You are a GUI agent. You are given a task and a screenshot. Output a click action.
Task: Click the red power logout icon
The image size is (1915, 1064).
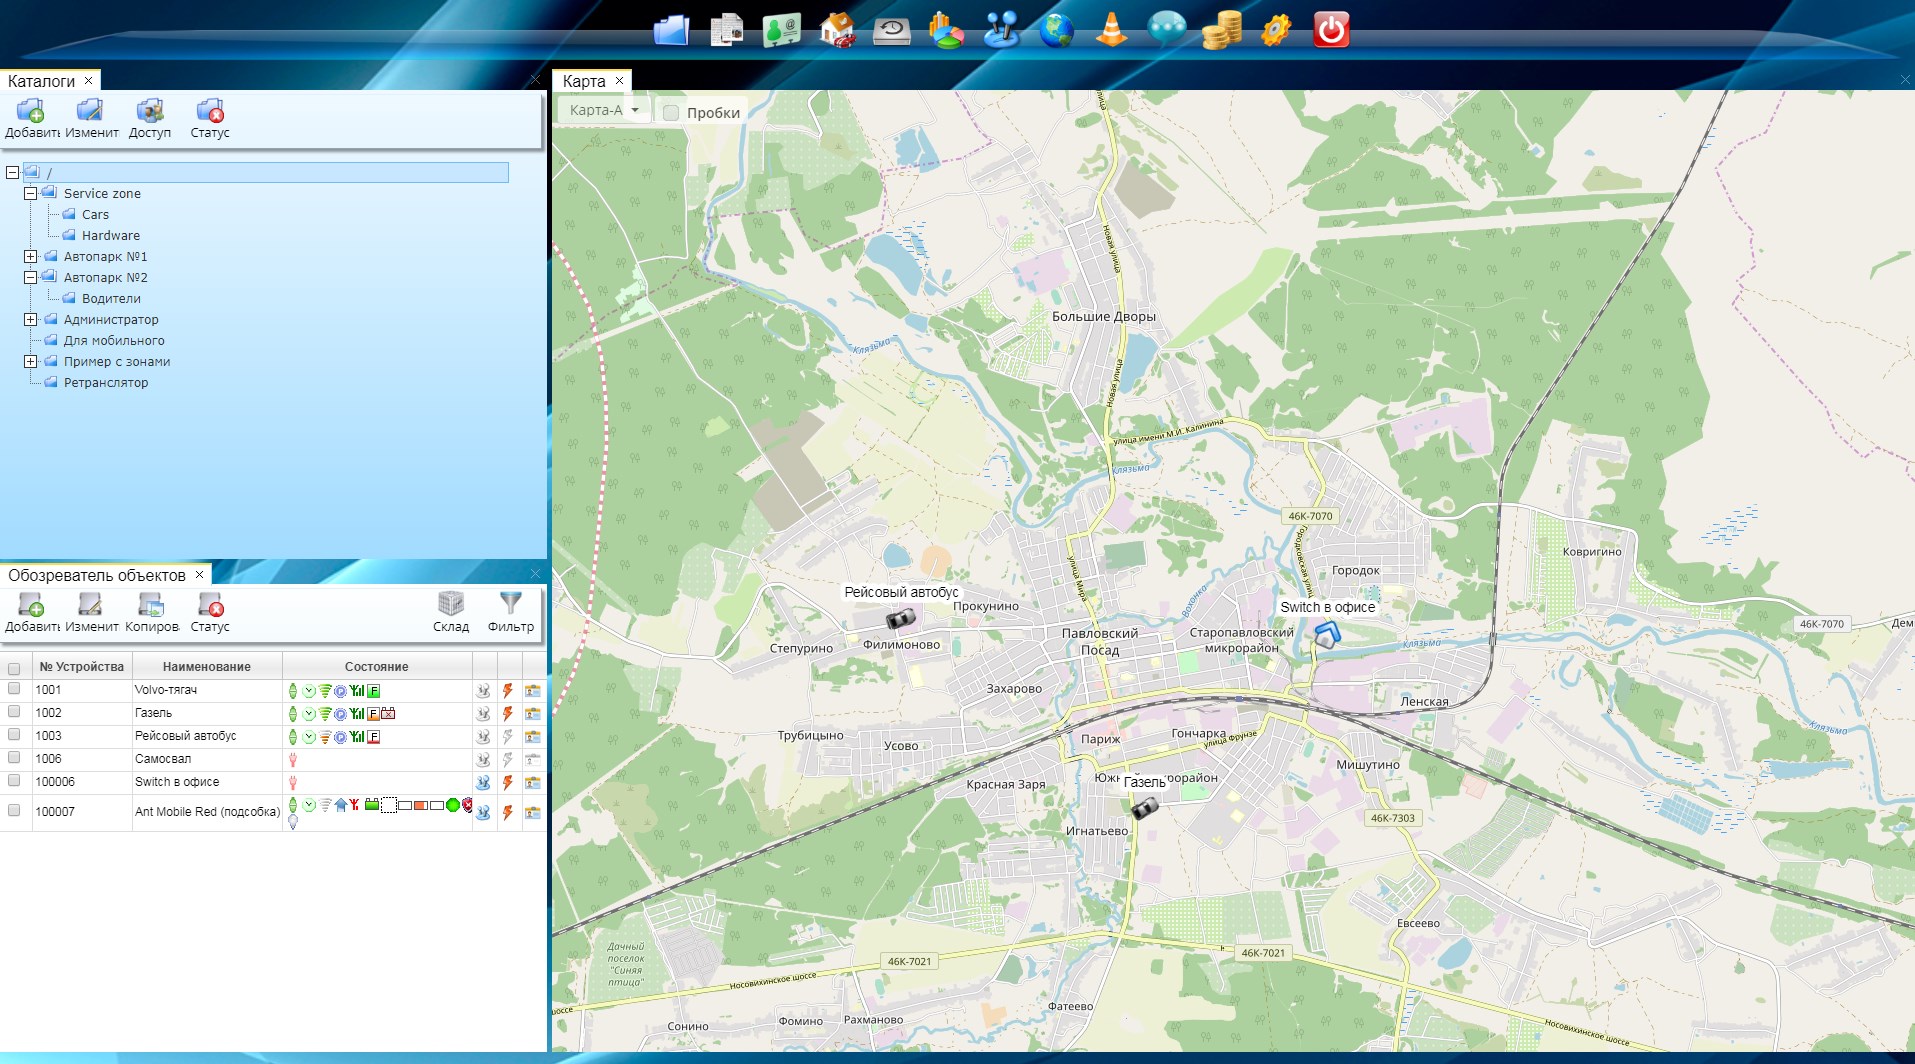pyautogui.click(x=1331, y=30)
